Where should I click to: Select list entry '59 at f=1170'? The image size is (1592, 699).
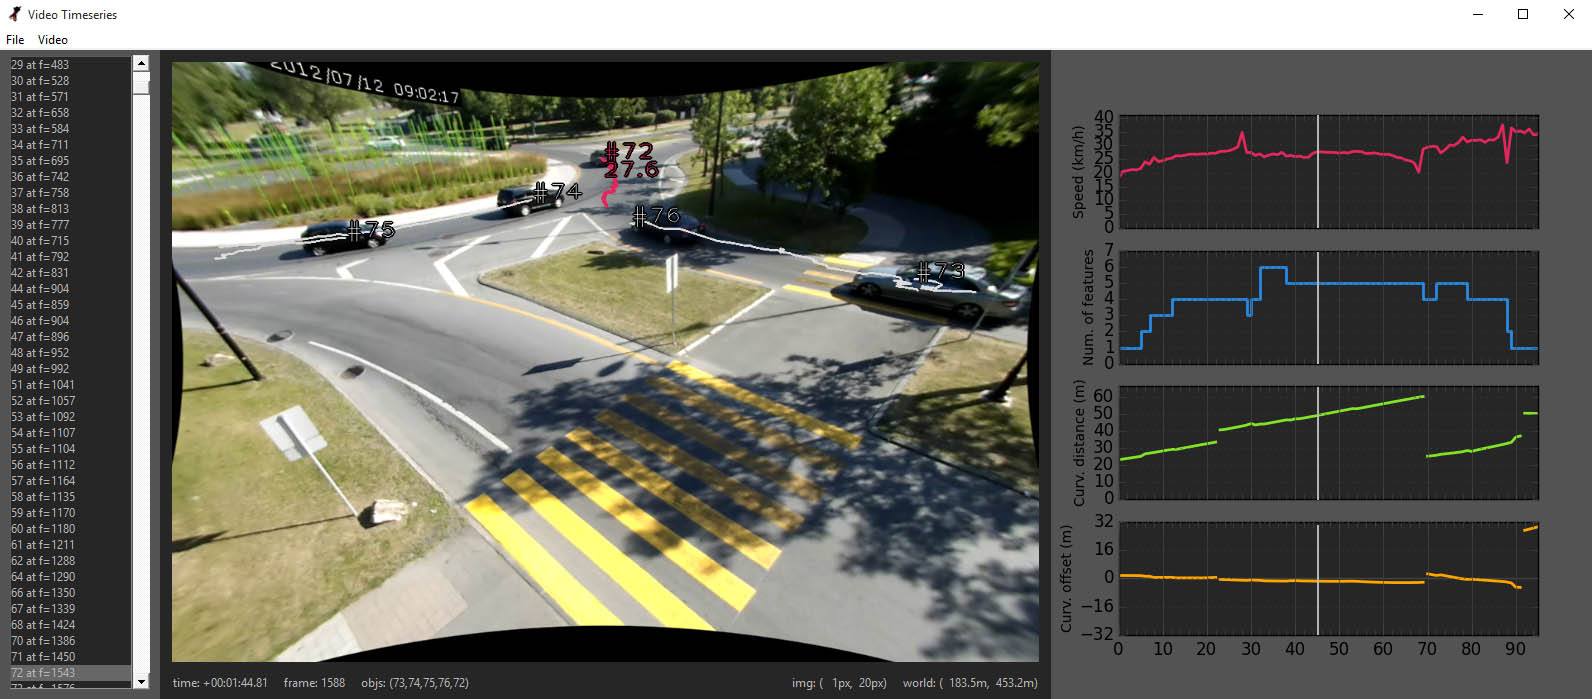coord(70,513)
